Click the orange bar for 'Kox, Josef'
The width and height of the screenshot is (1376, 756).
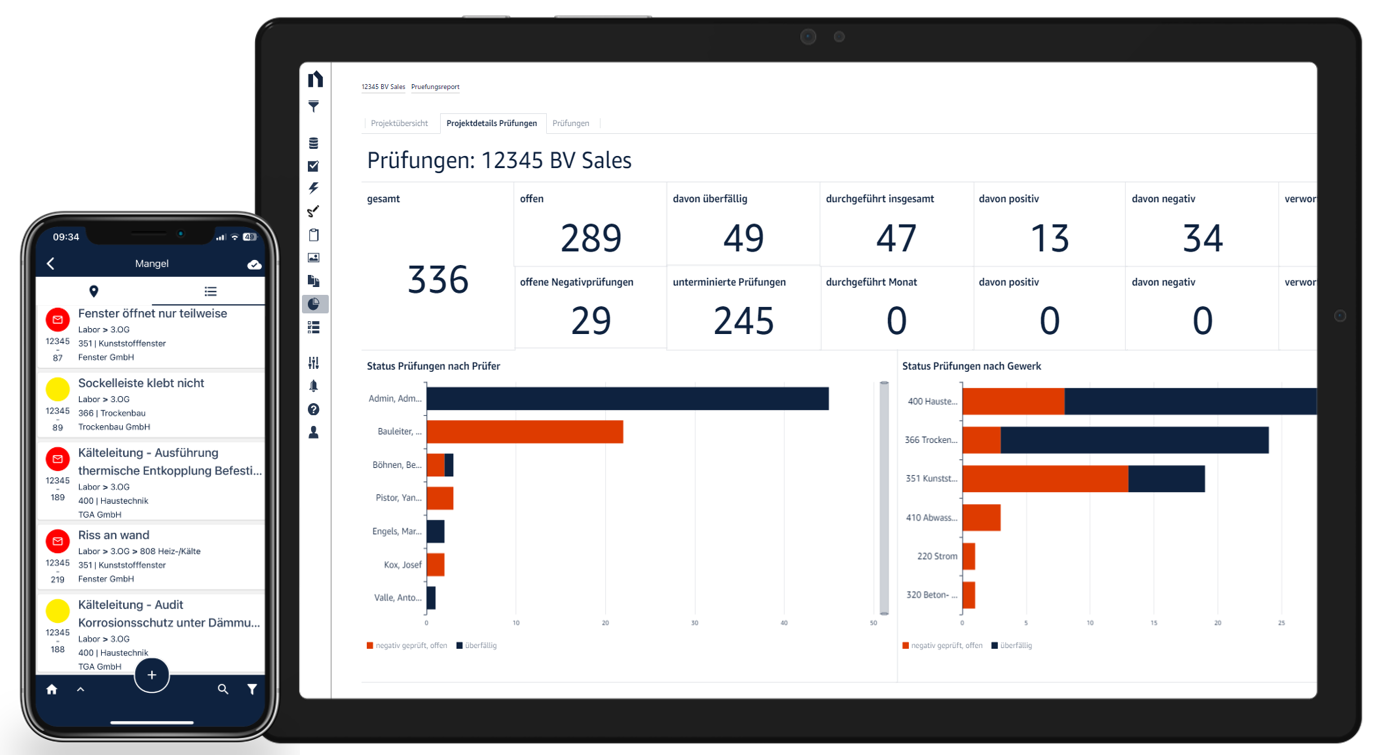coord(435,565)
